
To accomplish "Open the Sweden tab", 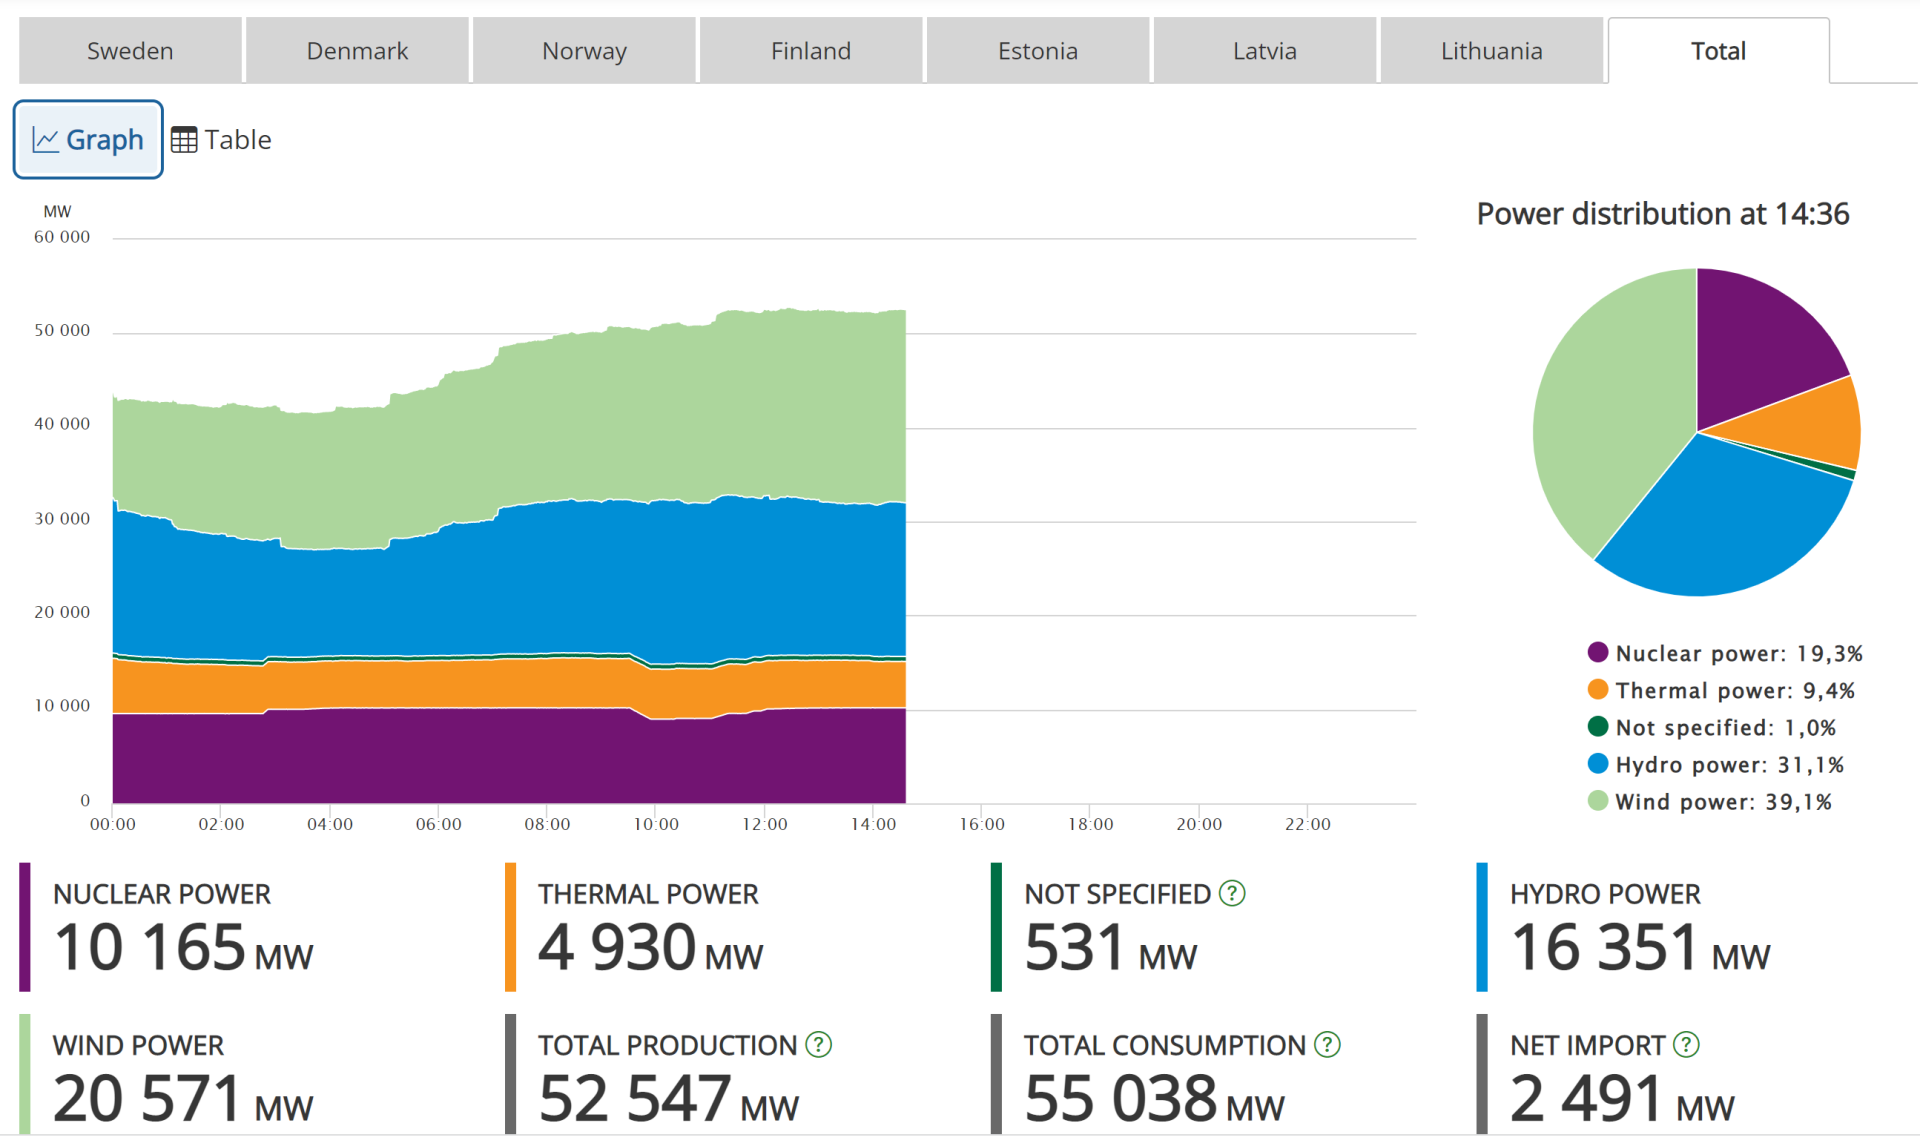I will [130, 51].
